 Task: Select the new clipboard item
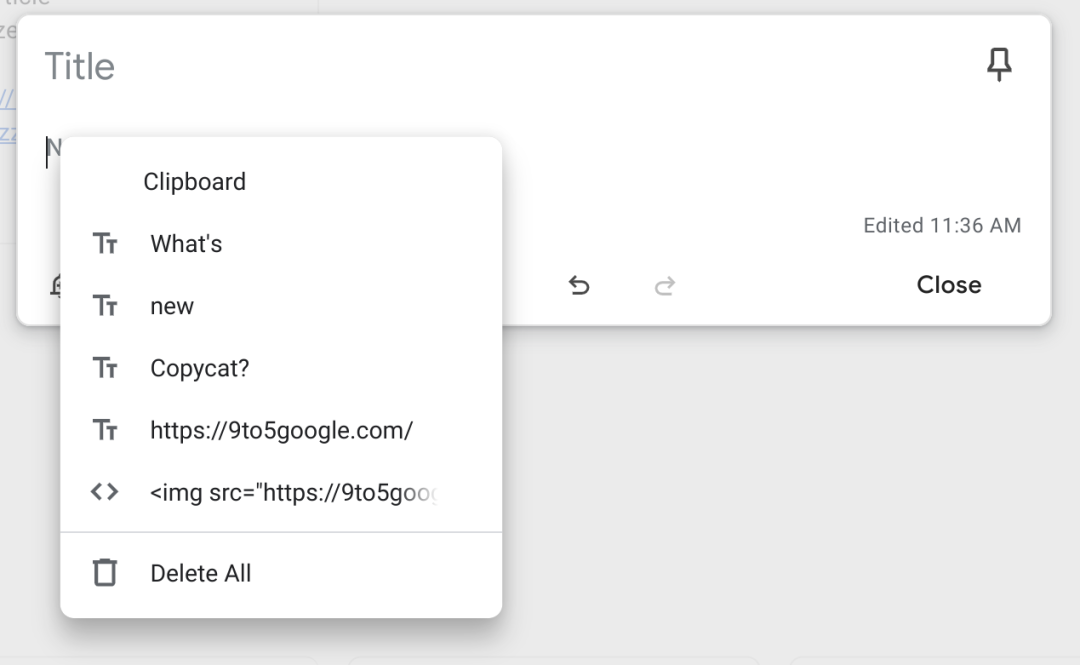pos(281,306)
